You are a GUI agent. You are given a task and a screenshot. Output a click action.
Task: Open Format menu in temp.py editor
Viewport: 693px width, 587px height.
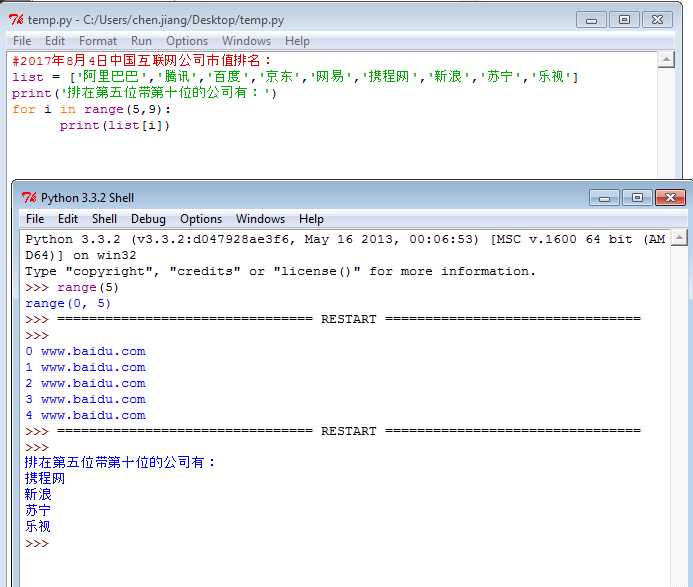coord(98,41)
